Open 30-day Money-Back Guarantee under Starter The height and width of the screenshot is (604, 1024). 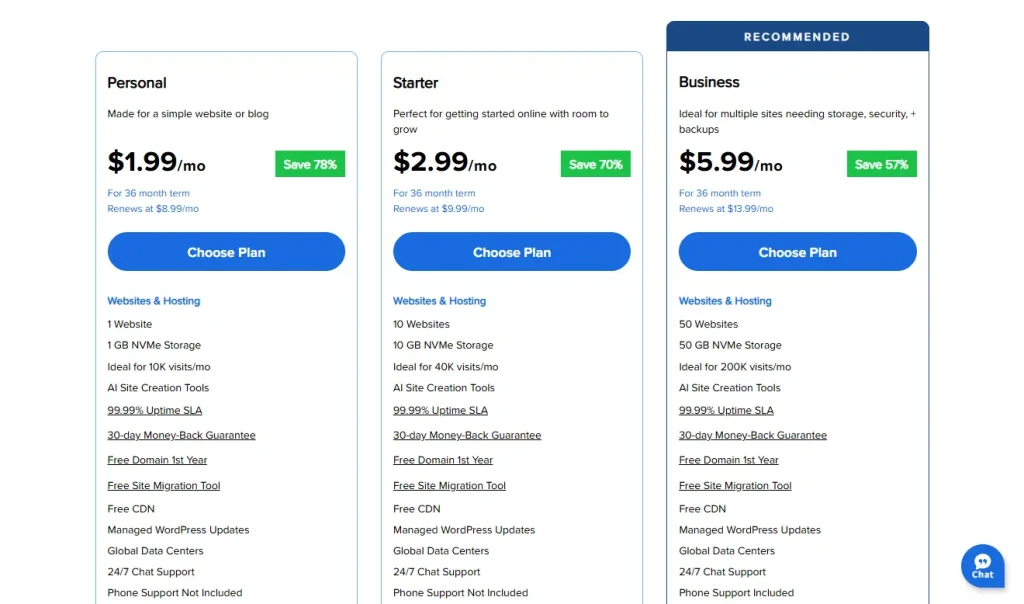coord(467,435)
